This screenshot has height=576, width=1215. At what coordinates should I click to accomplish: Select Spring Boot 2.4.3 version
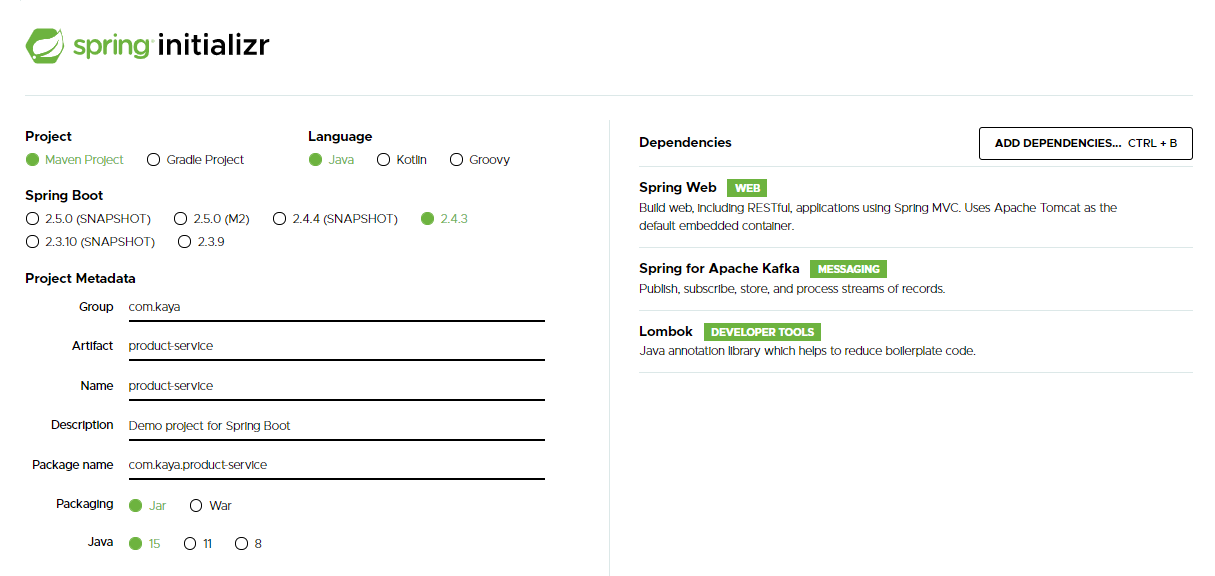[445, 219]
